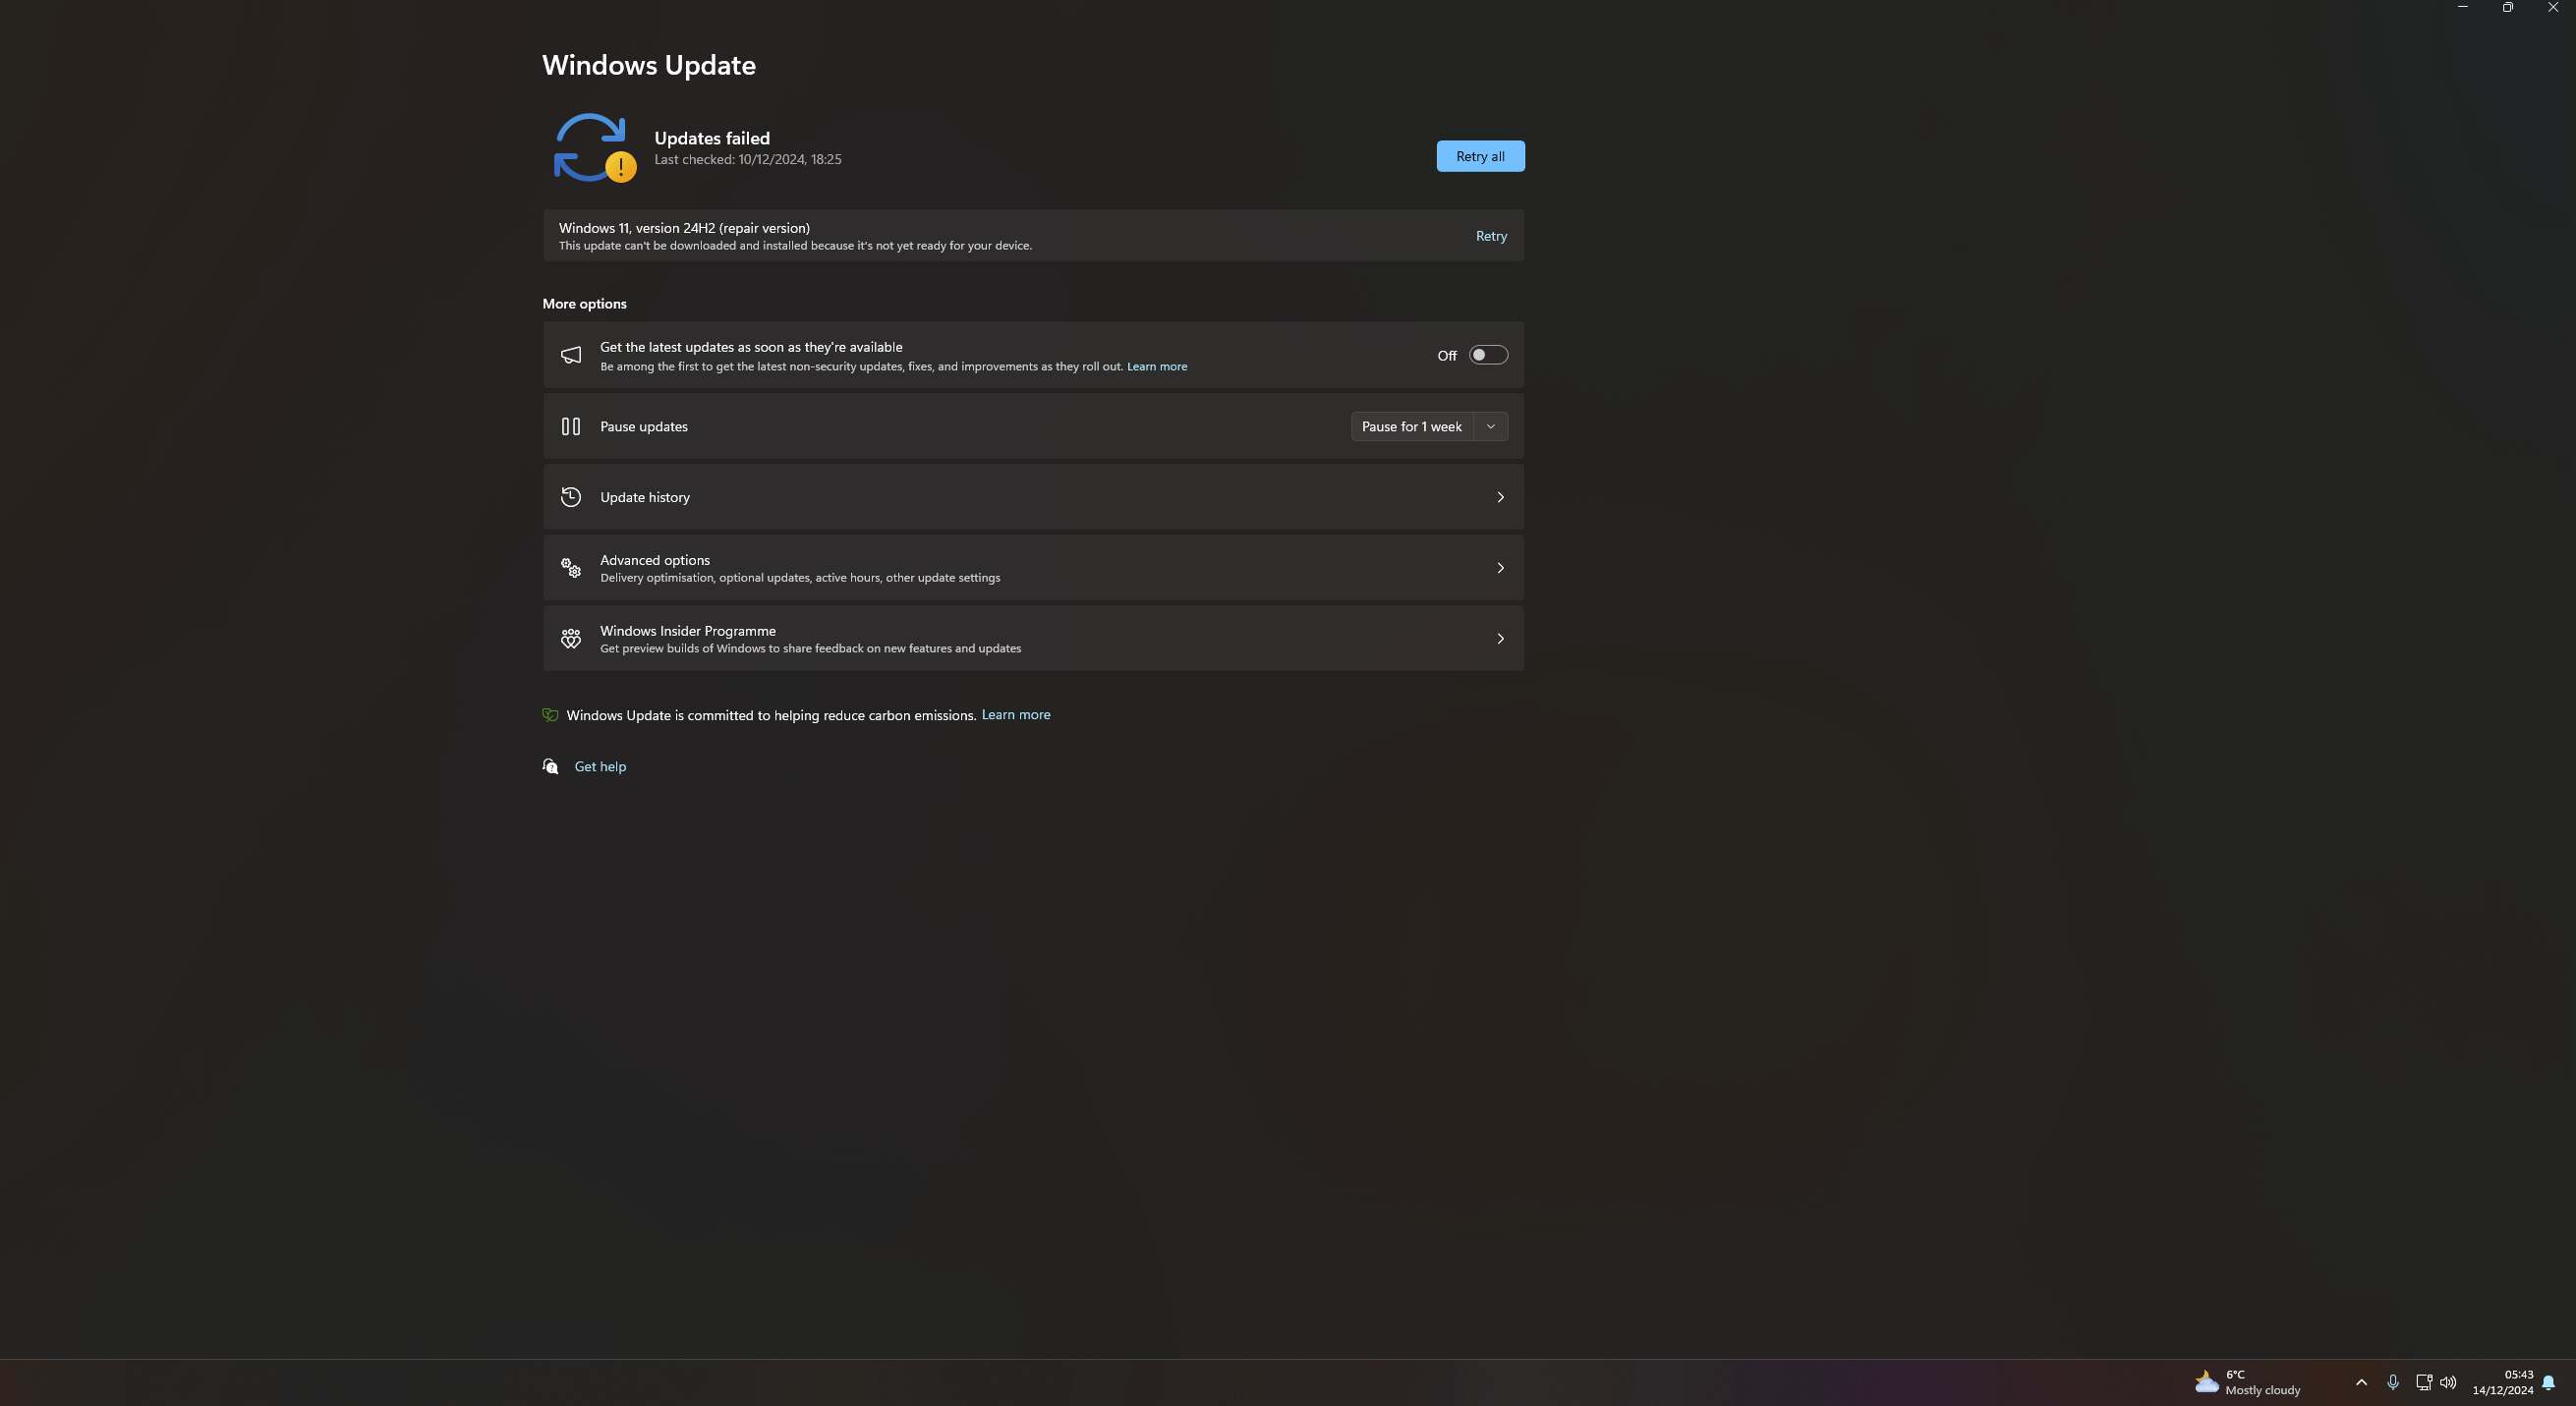
Task: Open Advanced options chevron
Action: (1500, 568)
